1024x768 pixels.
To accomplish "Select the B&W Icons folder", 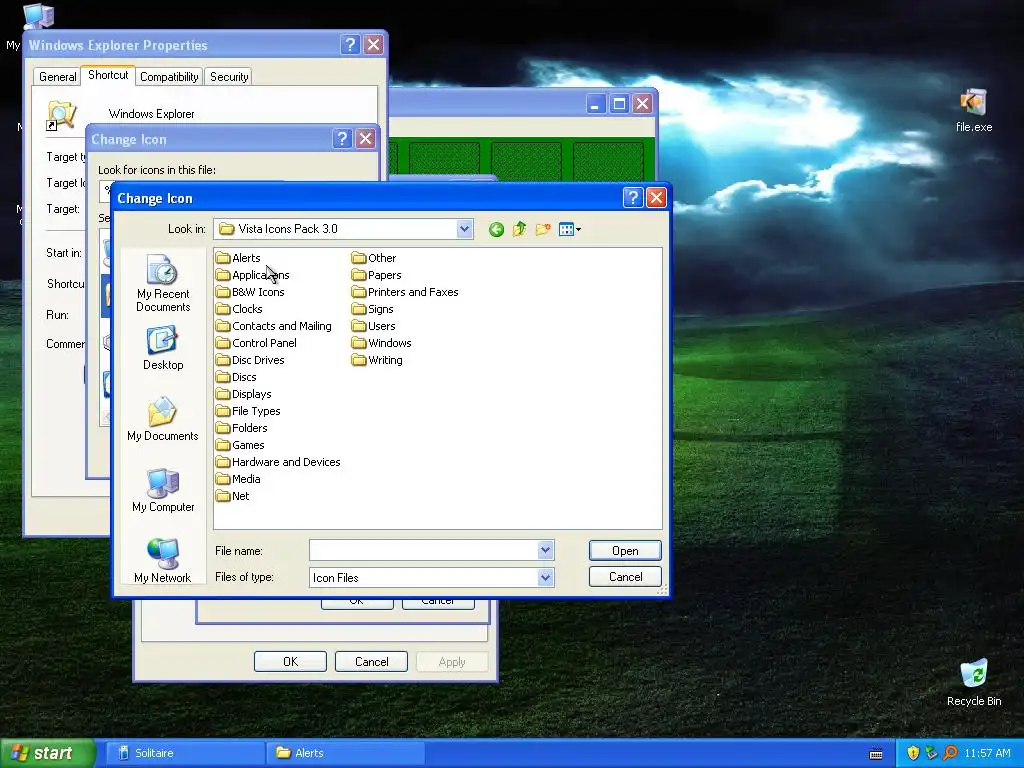I will click(250, 292).
